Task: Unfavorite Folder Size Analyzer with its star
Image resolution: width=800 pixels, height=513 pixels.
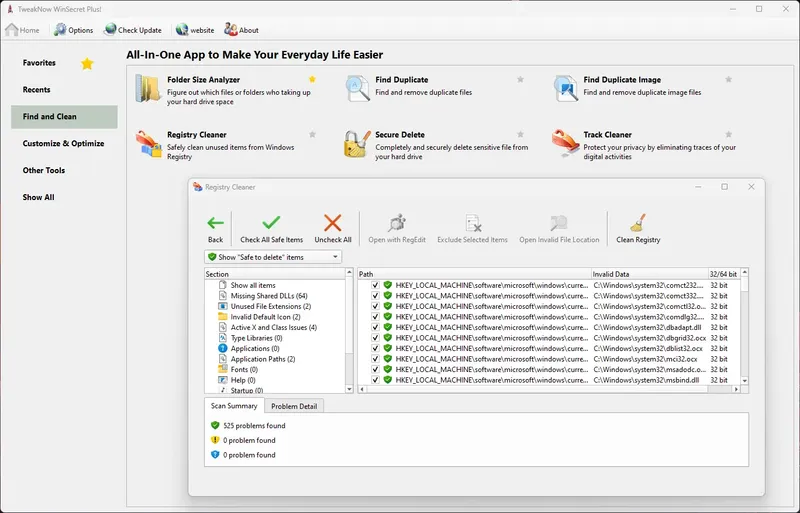Action: tap(312, 79)
